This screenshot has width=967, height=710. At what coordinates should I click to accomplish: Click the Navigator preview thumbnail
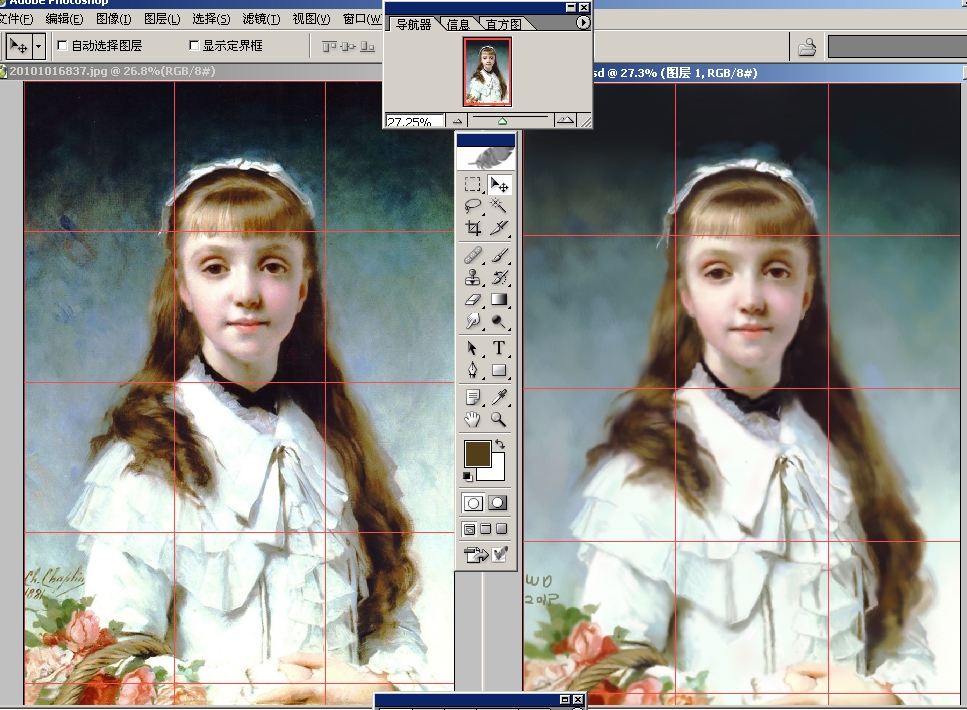487,72
